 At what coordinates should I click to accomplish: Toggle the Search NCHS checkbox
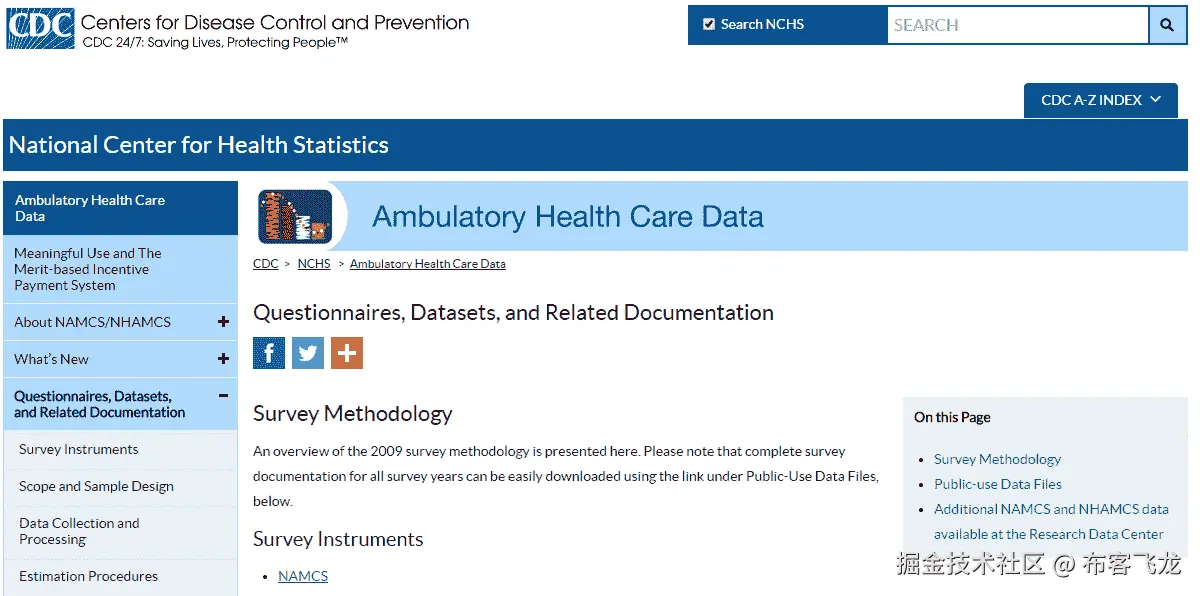[709, 24]
